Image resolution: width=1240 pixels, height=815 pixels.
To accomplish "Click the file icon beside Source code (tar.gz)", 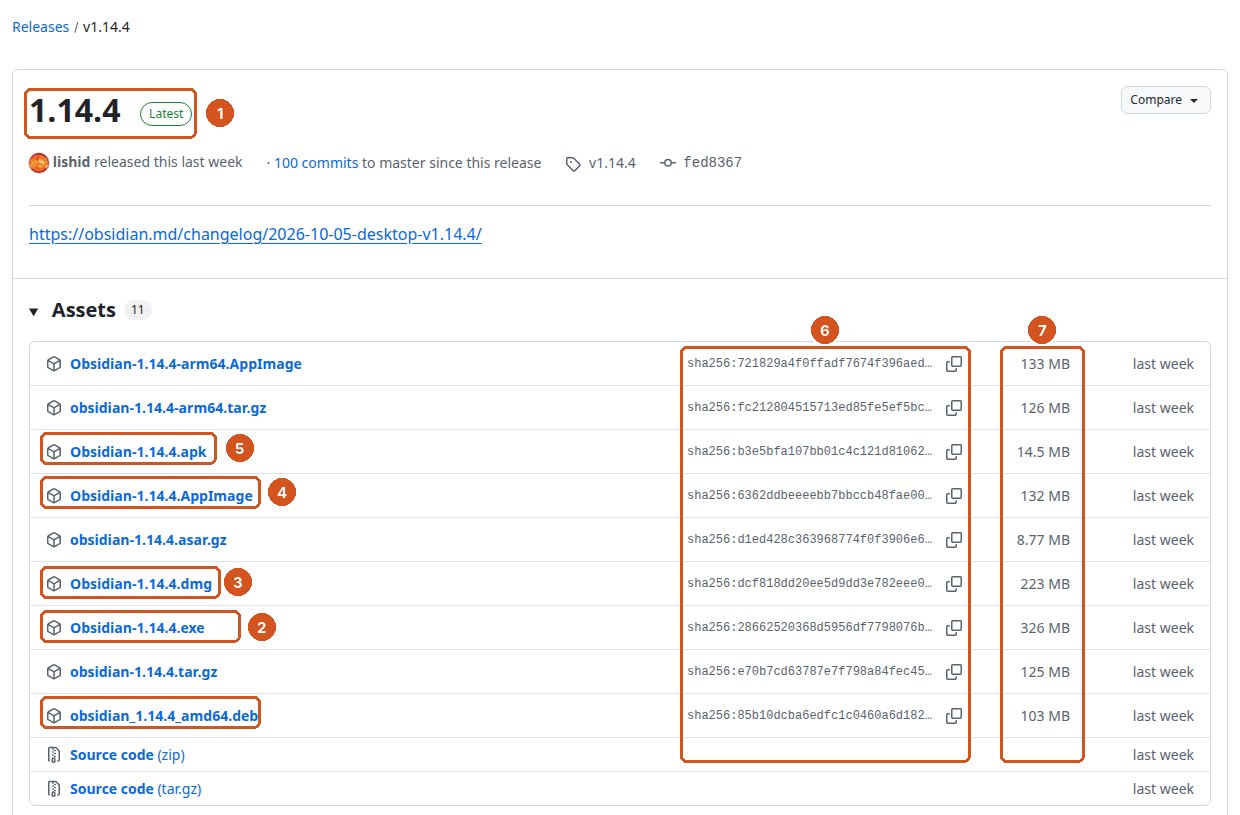I will [x=54, y=789].
